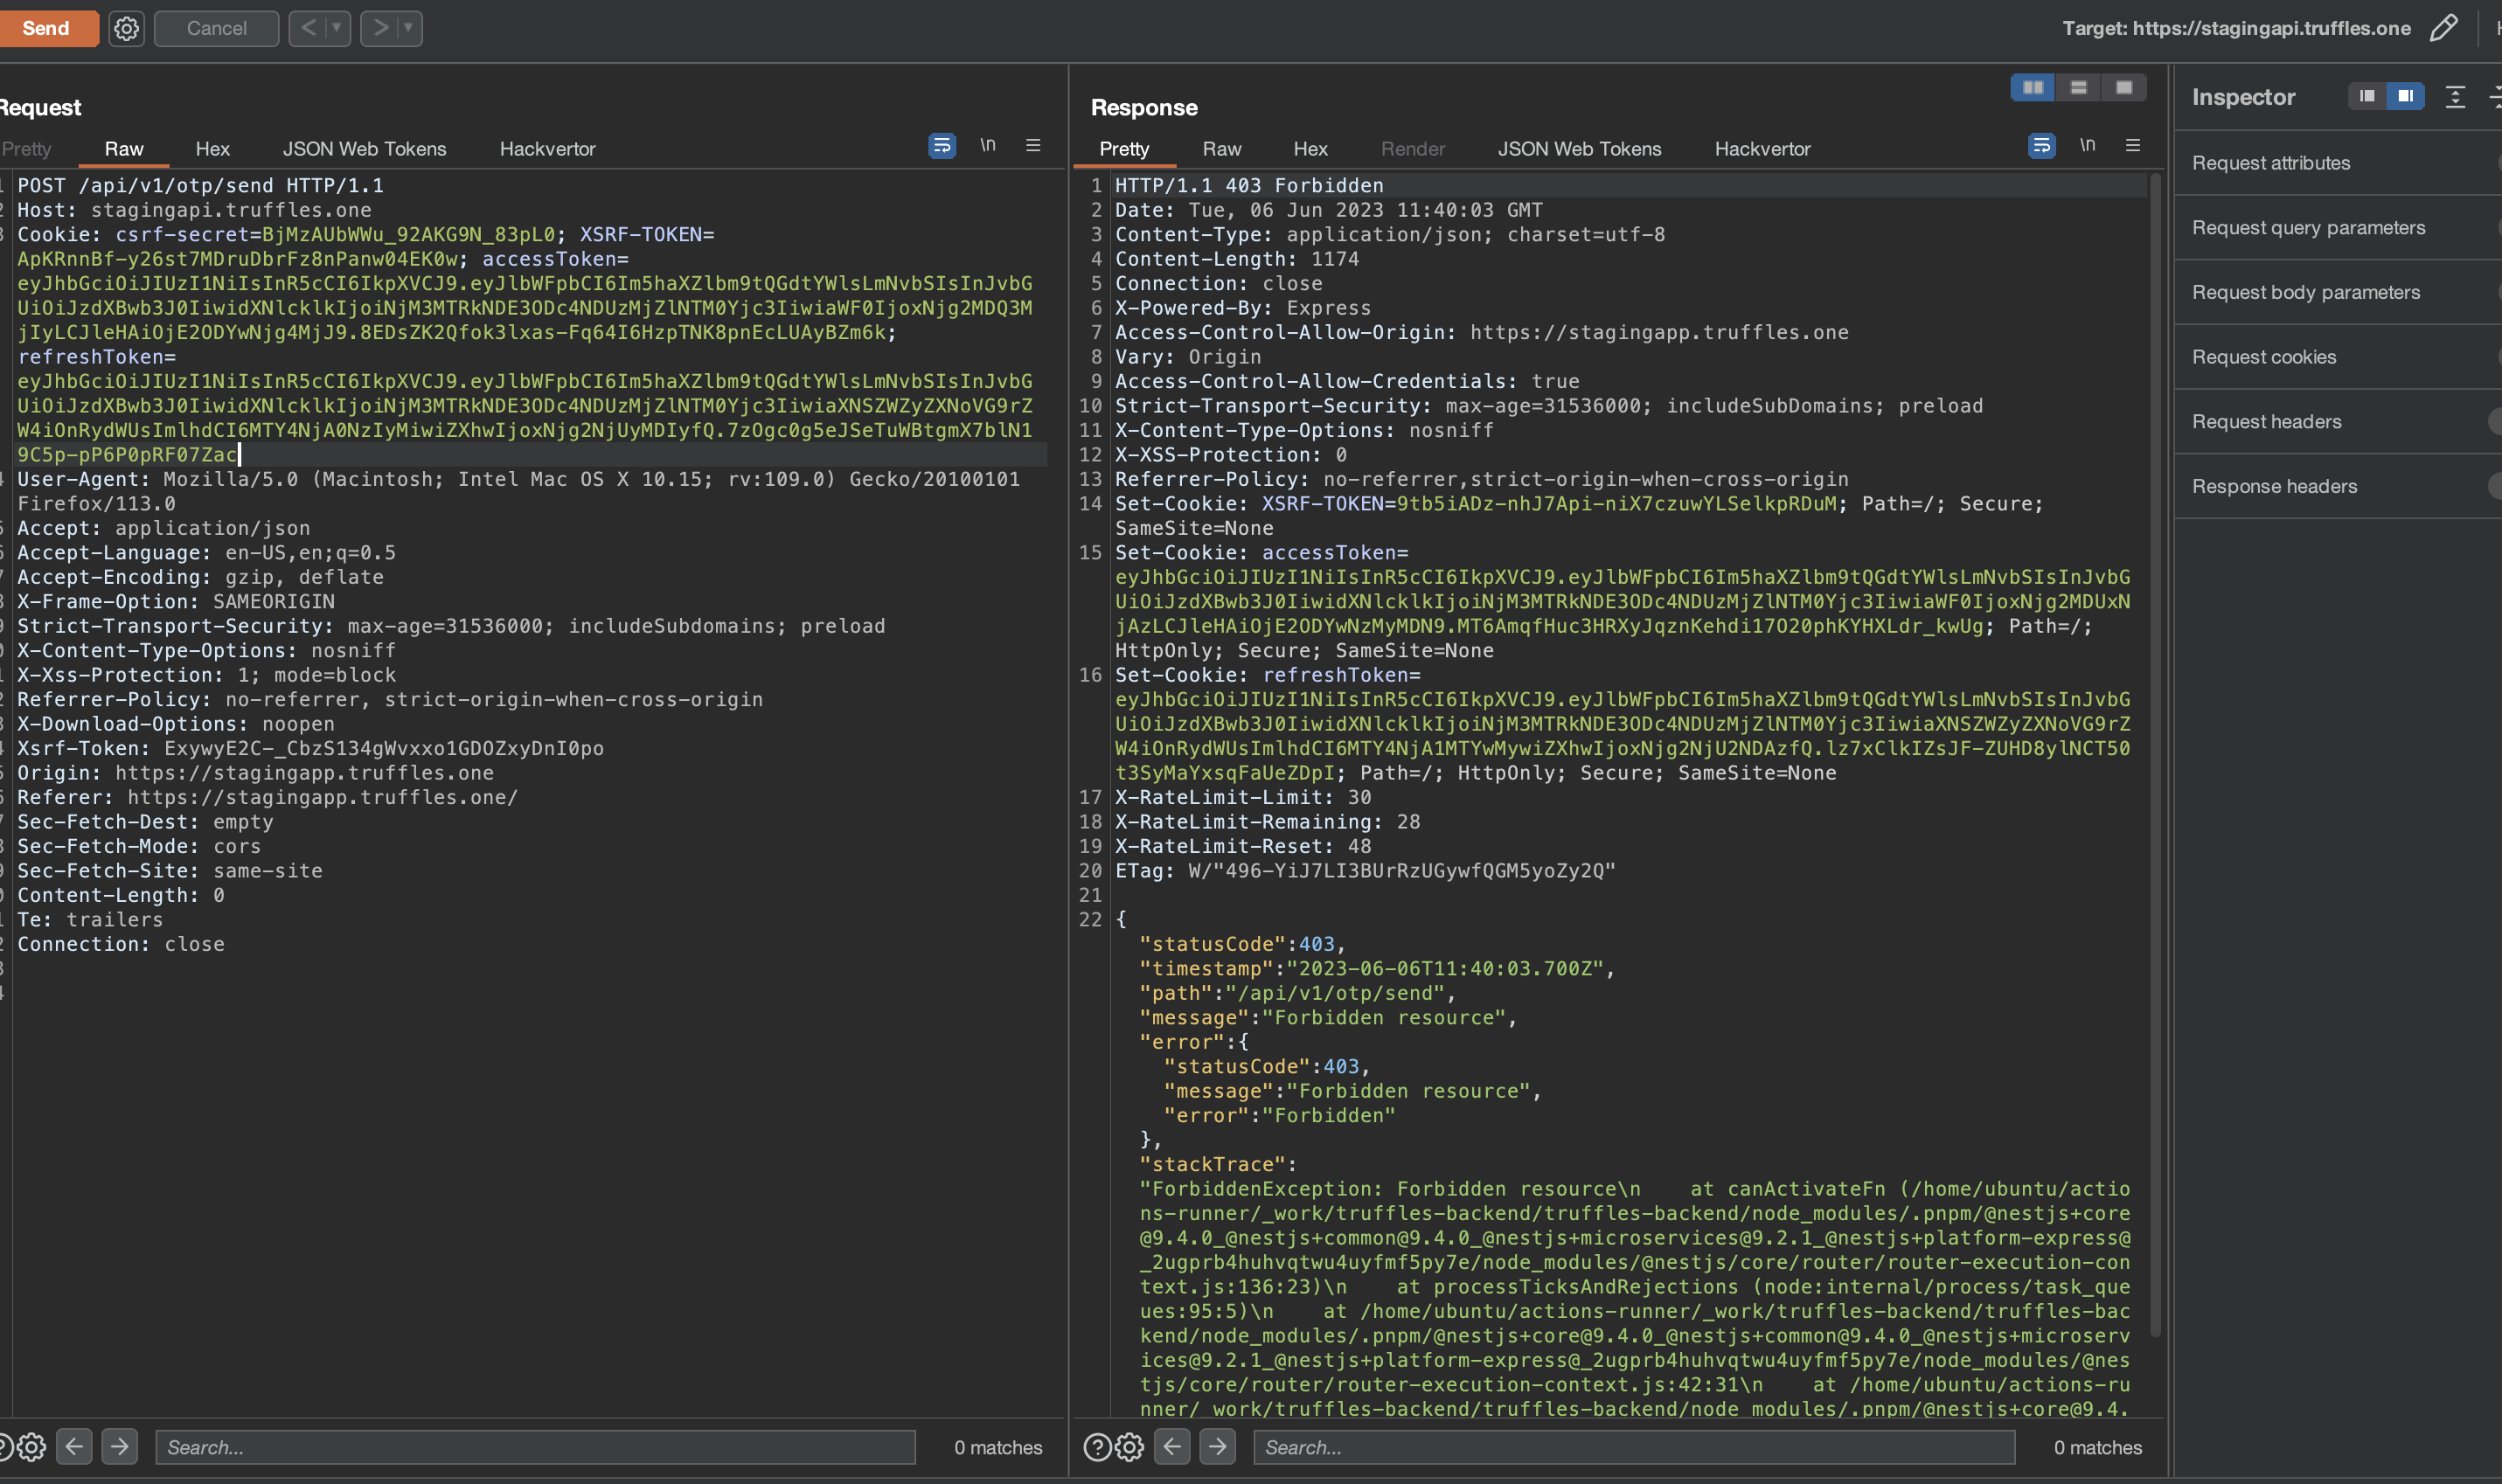Click the Cancel button next to Send
The width and height of the screenshot is (2502, 1484).
tap(214, 26)
